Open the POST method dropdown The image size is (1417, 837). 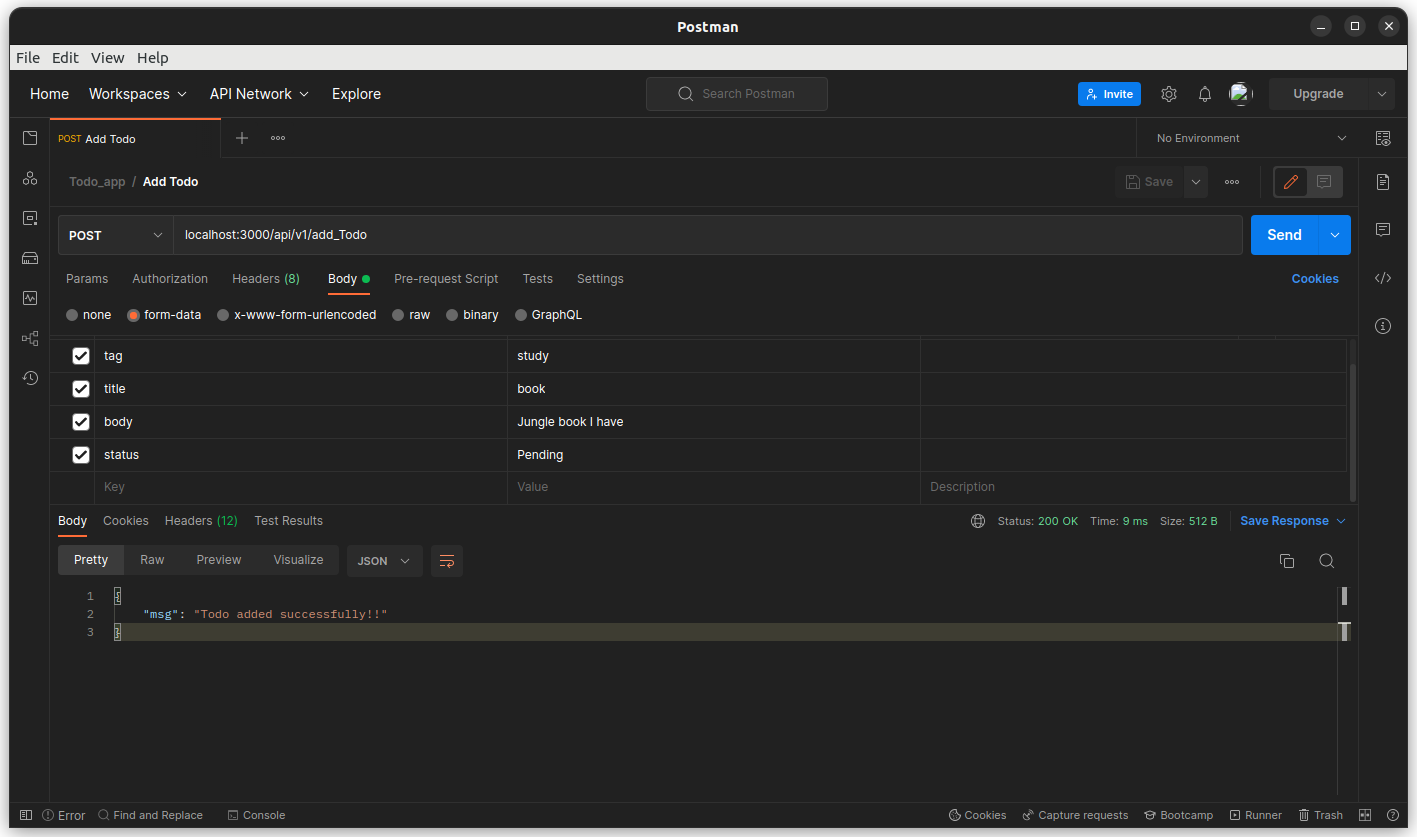tap(115, 235)
